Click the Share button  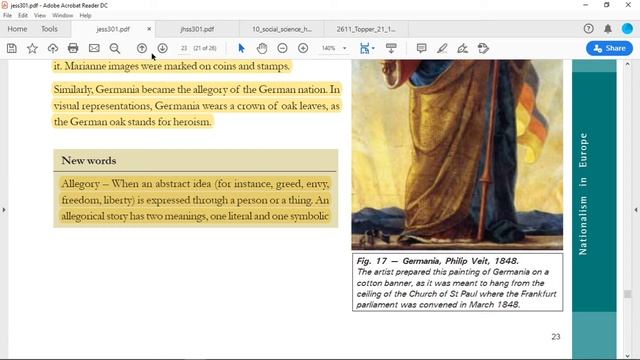tap(609, 48)
